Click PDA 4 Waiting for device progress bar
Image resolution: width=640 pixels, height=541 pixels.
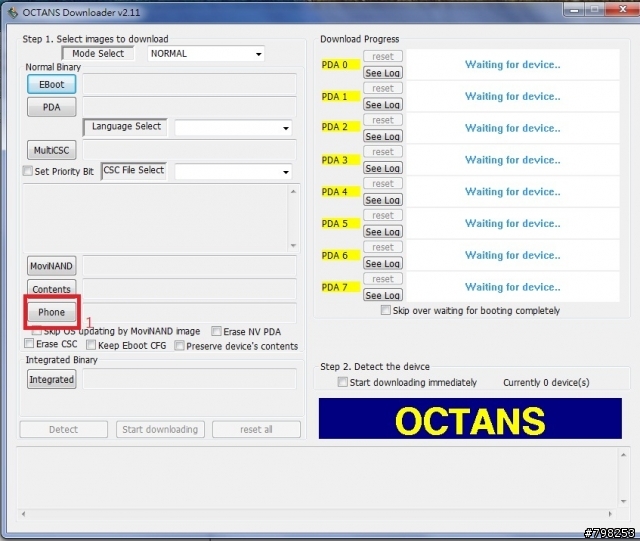click(513, 191)
